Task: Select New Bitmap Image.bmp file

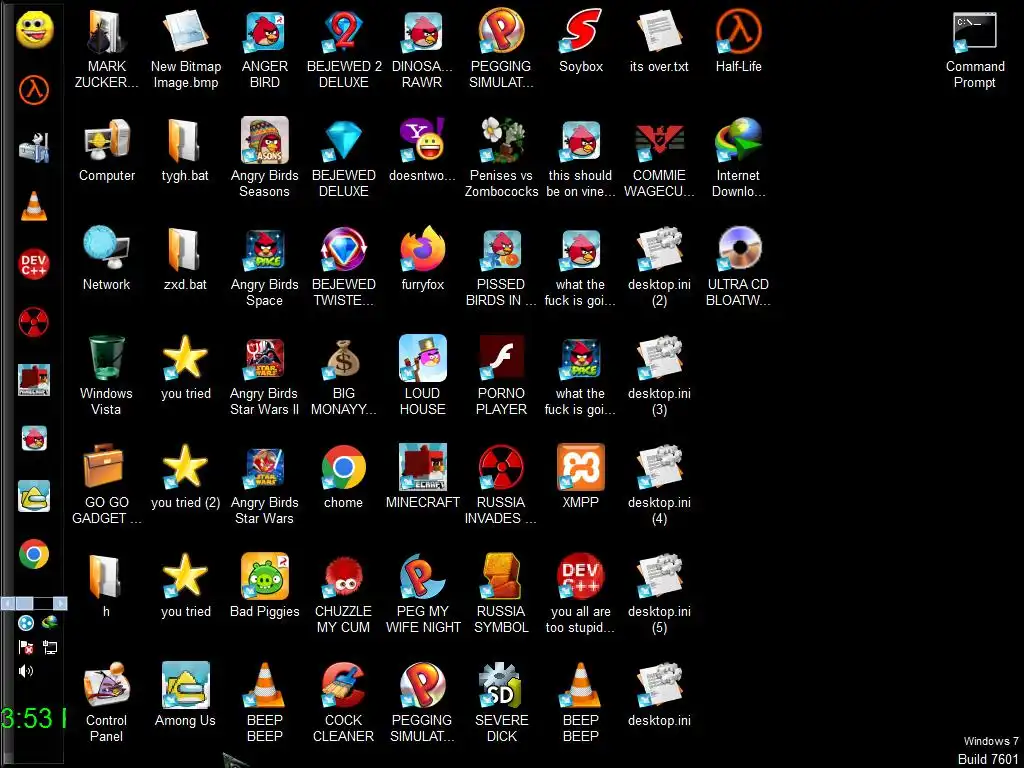Action: point(185,49)
